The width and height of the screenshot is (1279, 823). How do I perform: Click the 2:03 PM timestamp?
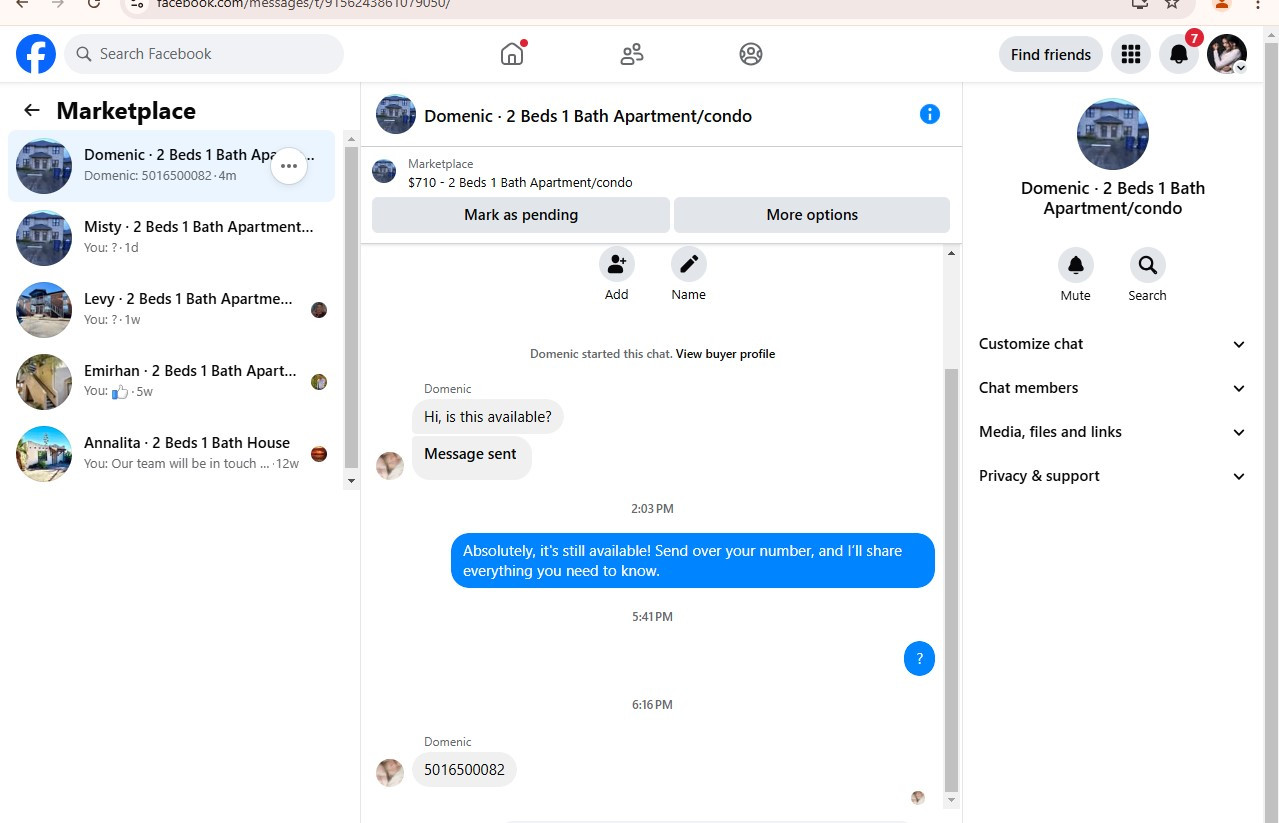point(652,509)
